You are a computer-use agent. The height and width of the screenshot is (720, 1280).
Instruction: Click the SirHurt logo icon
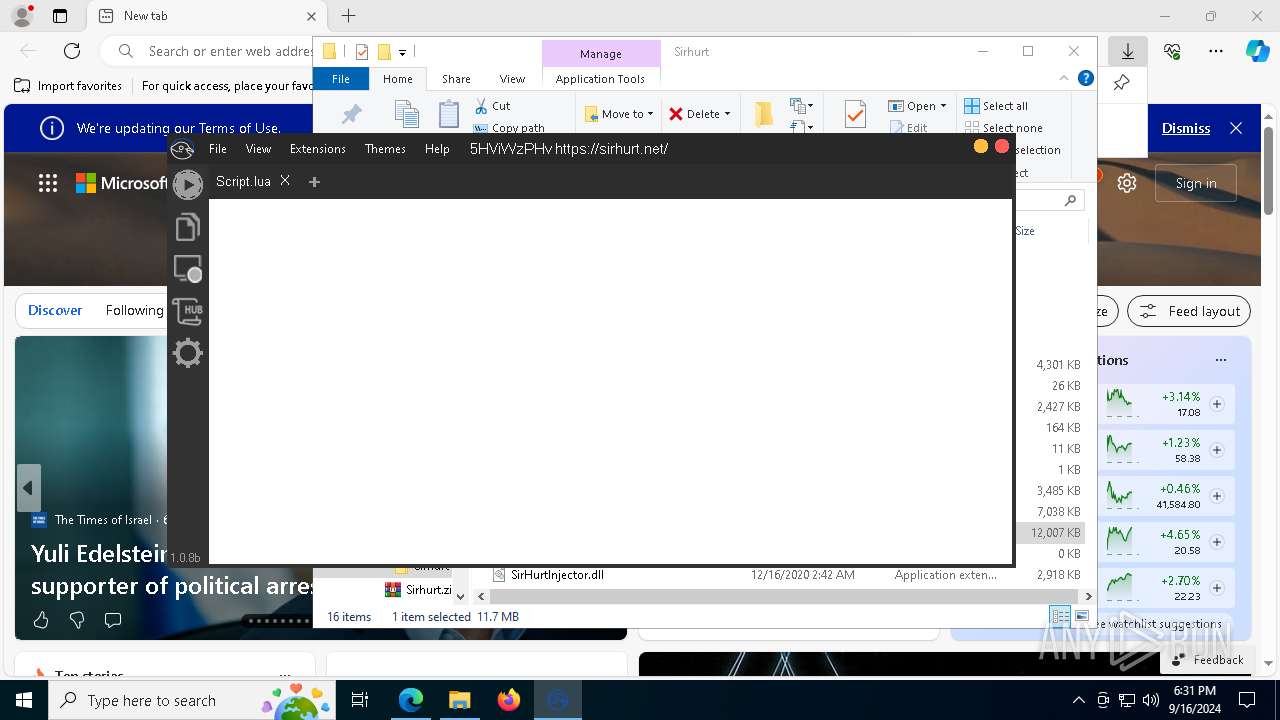[182, 149]
